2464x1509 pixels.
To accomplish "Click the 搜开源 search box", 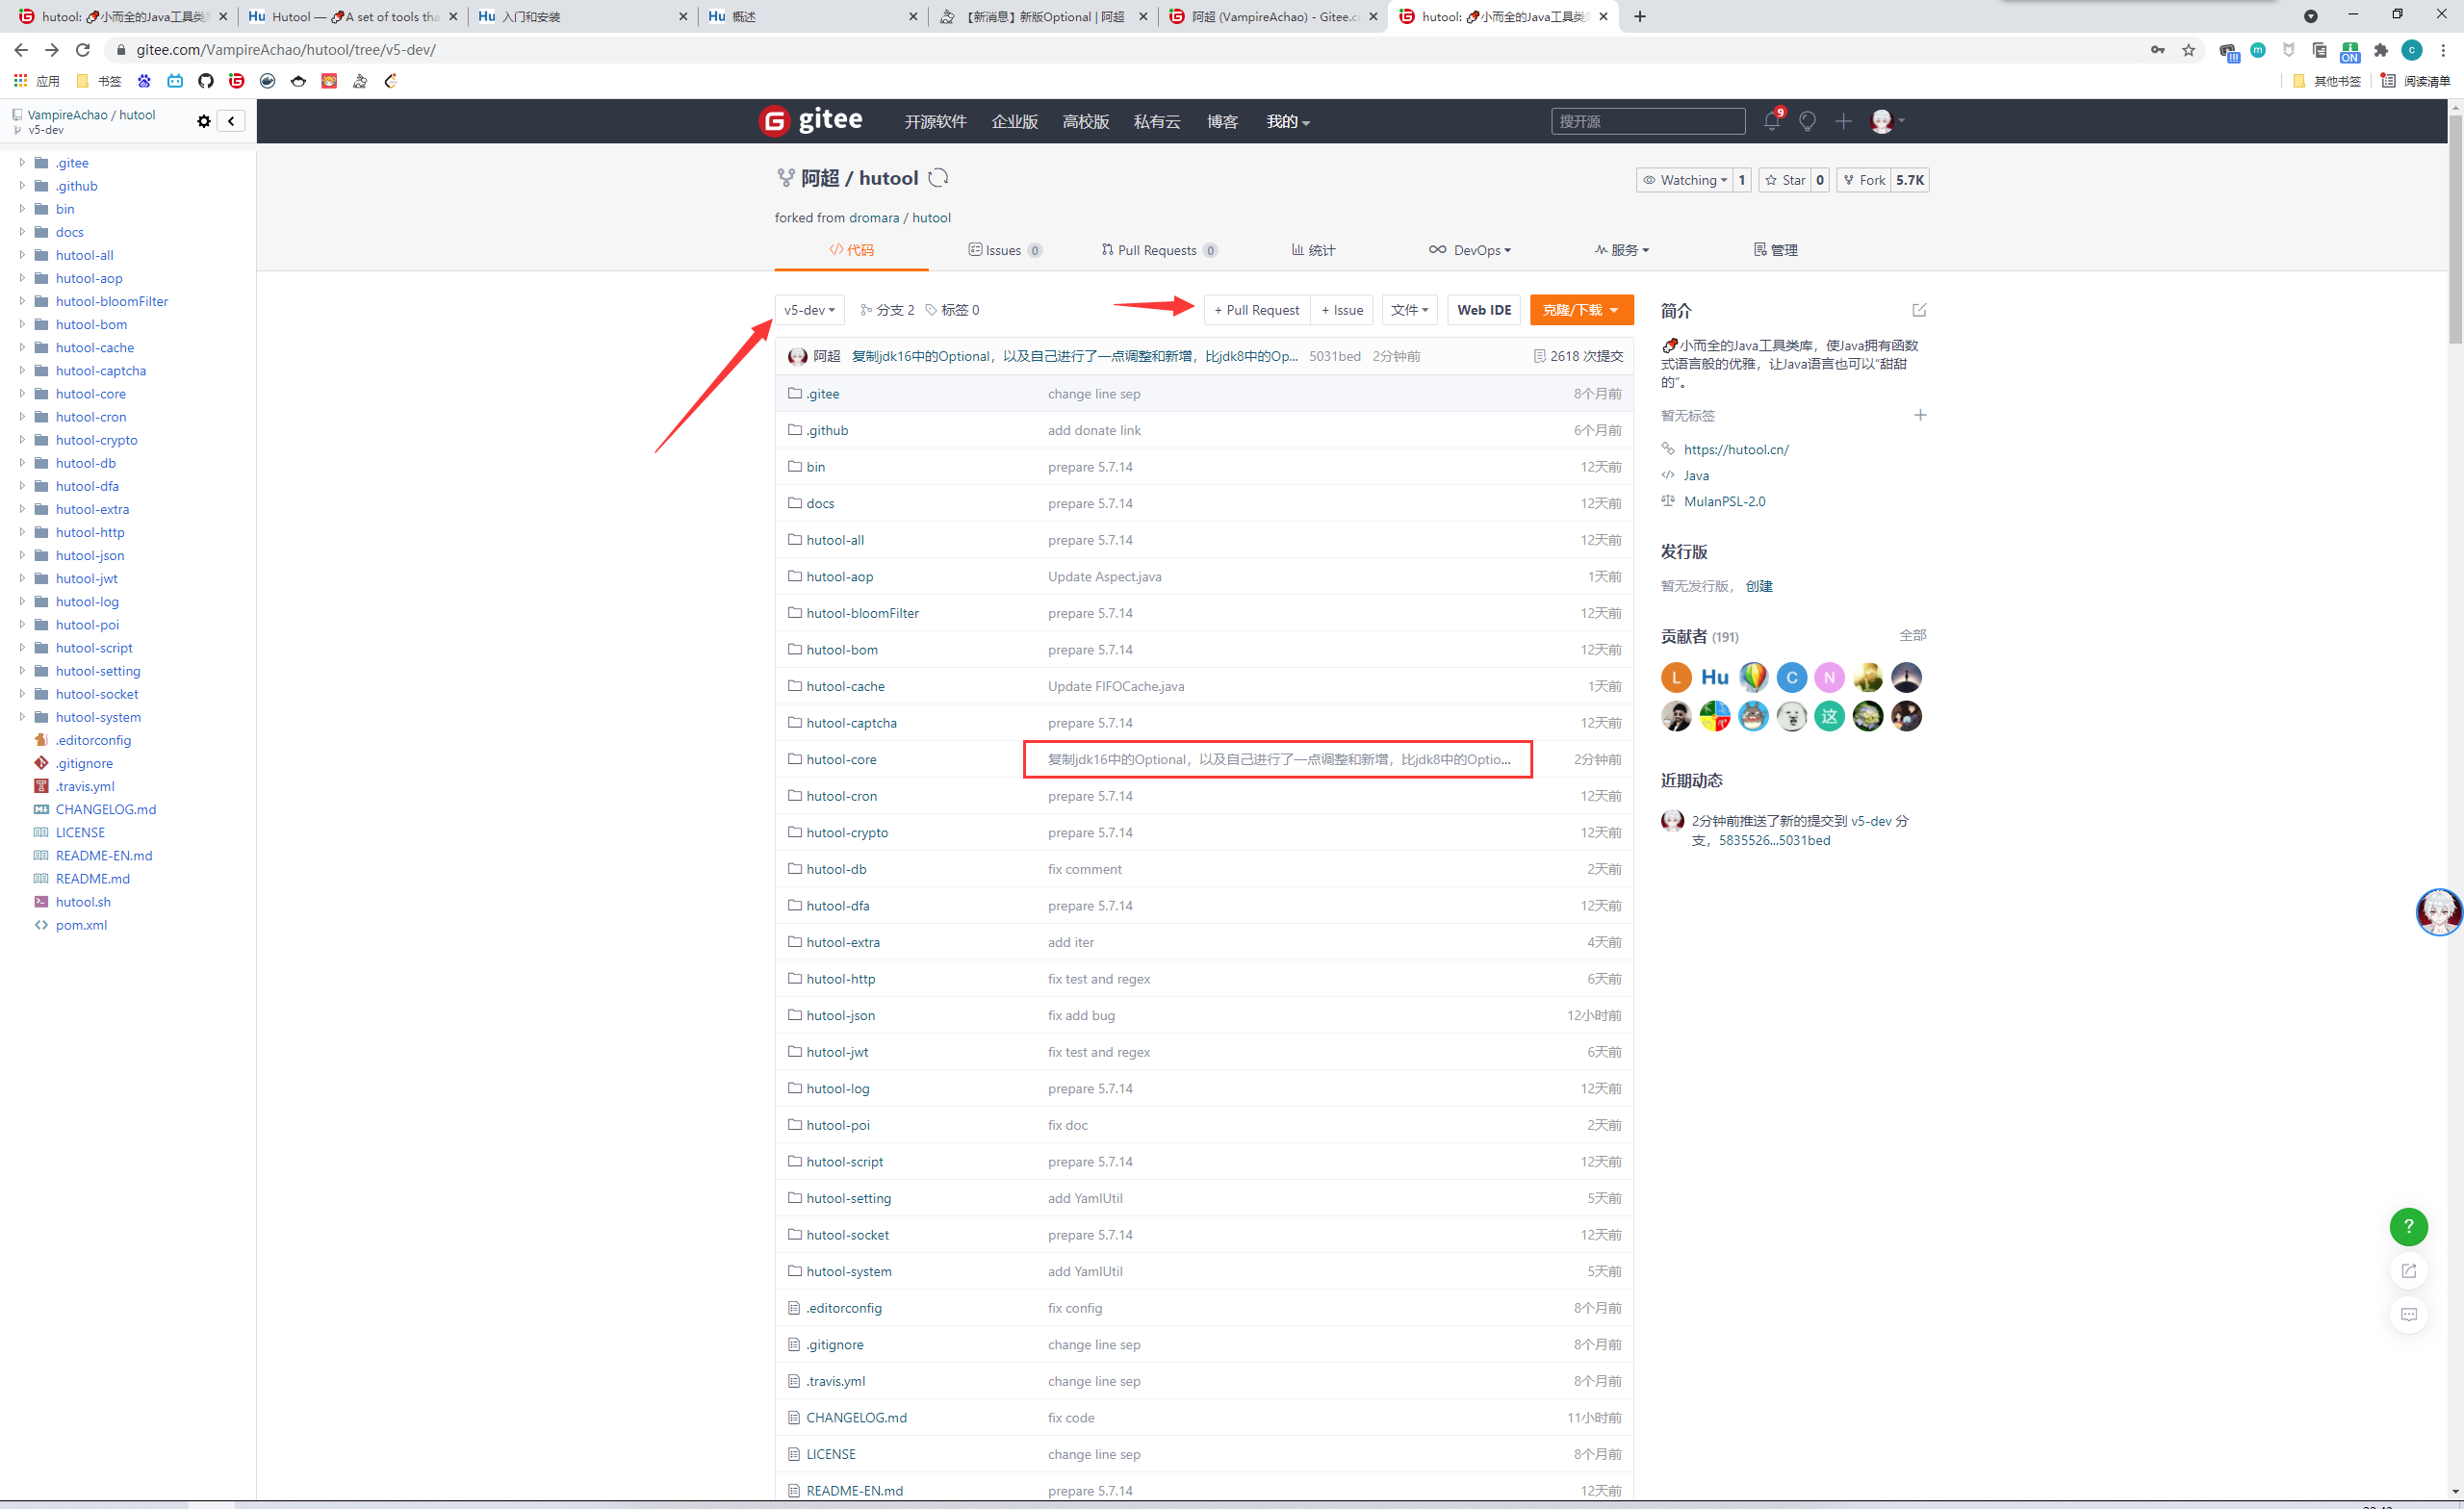I will (1647, 121).
